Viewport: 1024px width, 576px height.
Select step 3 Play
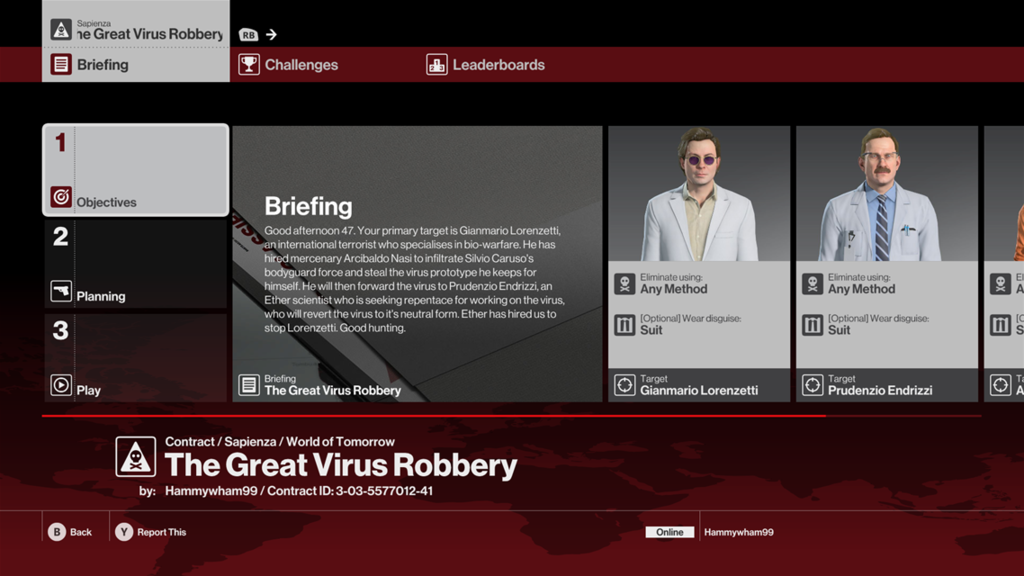point(136,358)
